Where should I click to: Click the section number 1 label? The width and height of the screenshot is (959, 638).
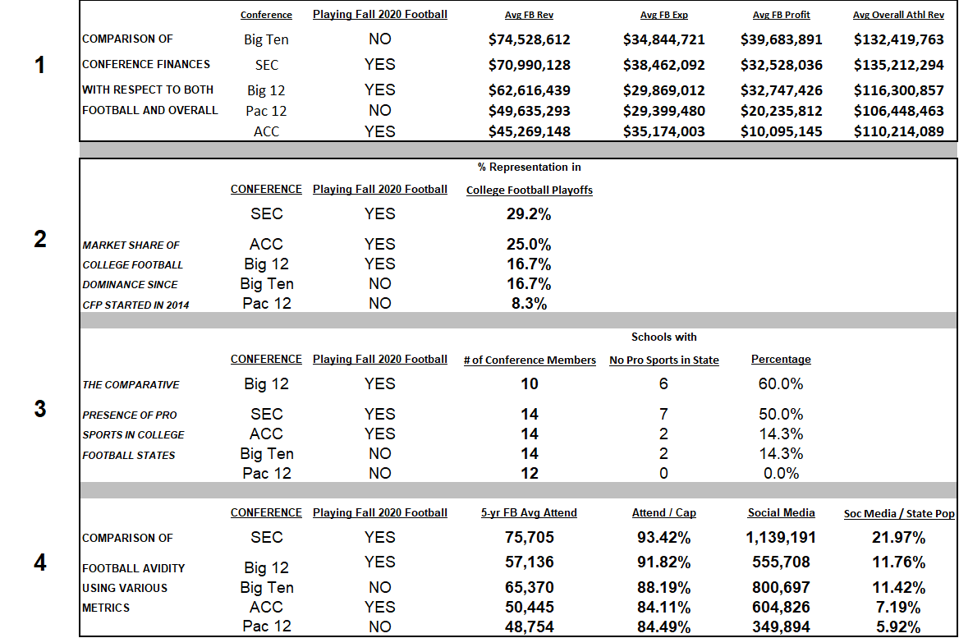tap(40, 66)
